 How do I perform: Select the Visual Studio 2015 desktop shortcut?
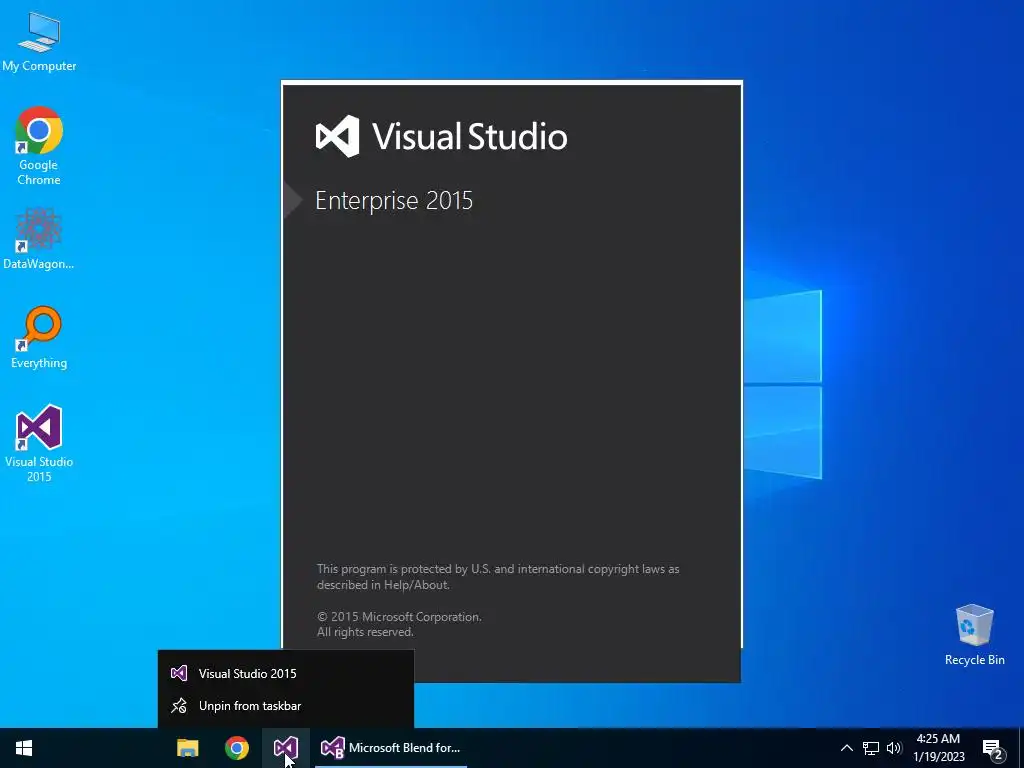pyautogui.click(x=39, y=444)
